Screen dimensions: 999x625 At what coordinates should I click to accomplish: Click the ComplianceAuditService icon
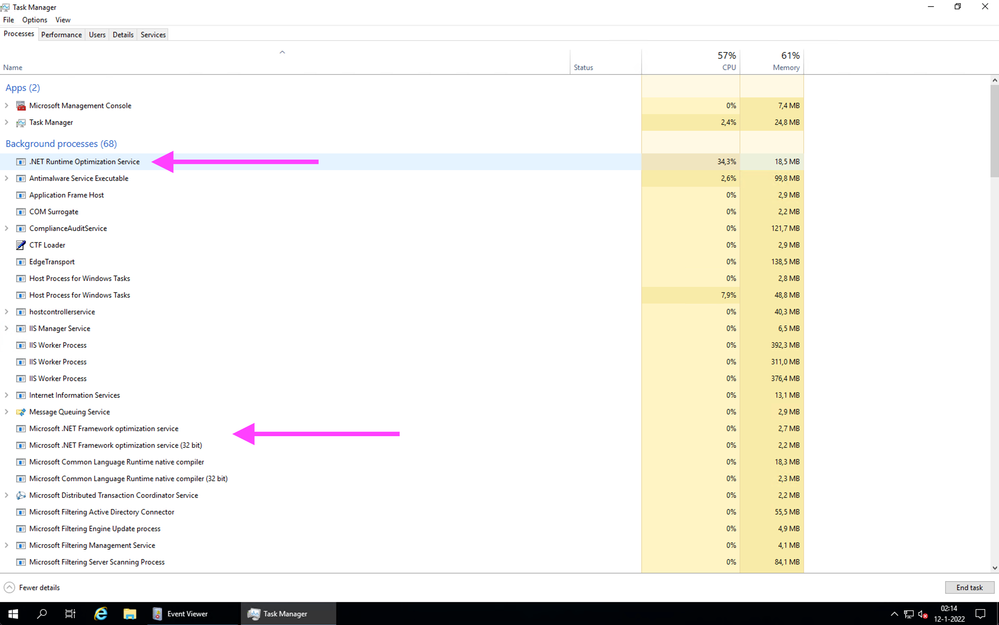[x=21, y=228]
